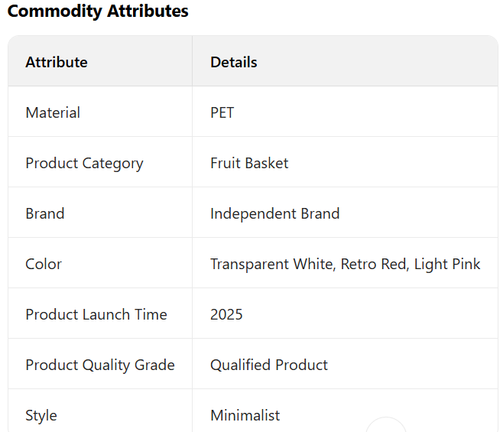Click the Fruit Basket value
Viewport: 500px width, 432px height.
(249, 163)
